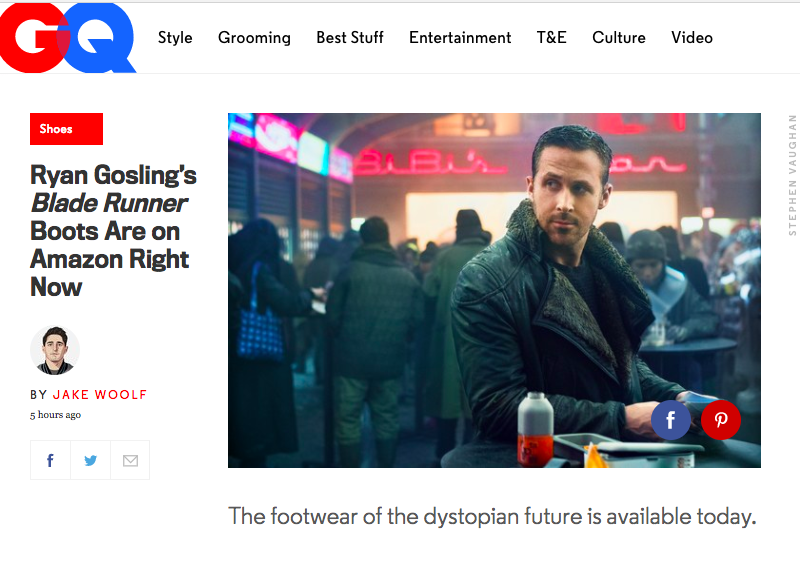Click the blue Facebook circle on photo
Screen dimensions: 800x569
[x=670, y=420]
